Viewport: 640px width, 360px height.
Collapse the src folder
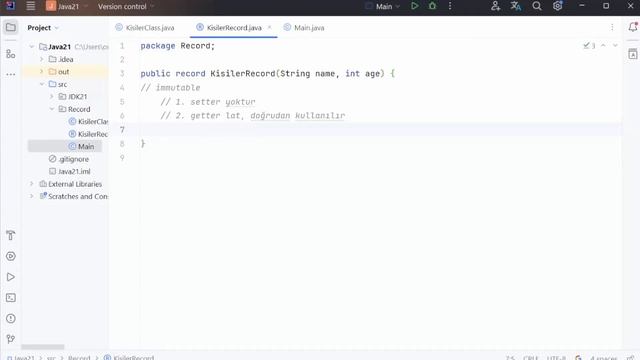(x=42, y=84)
